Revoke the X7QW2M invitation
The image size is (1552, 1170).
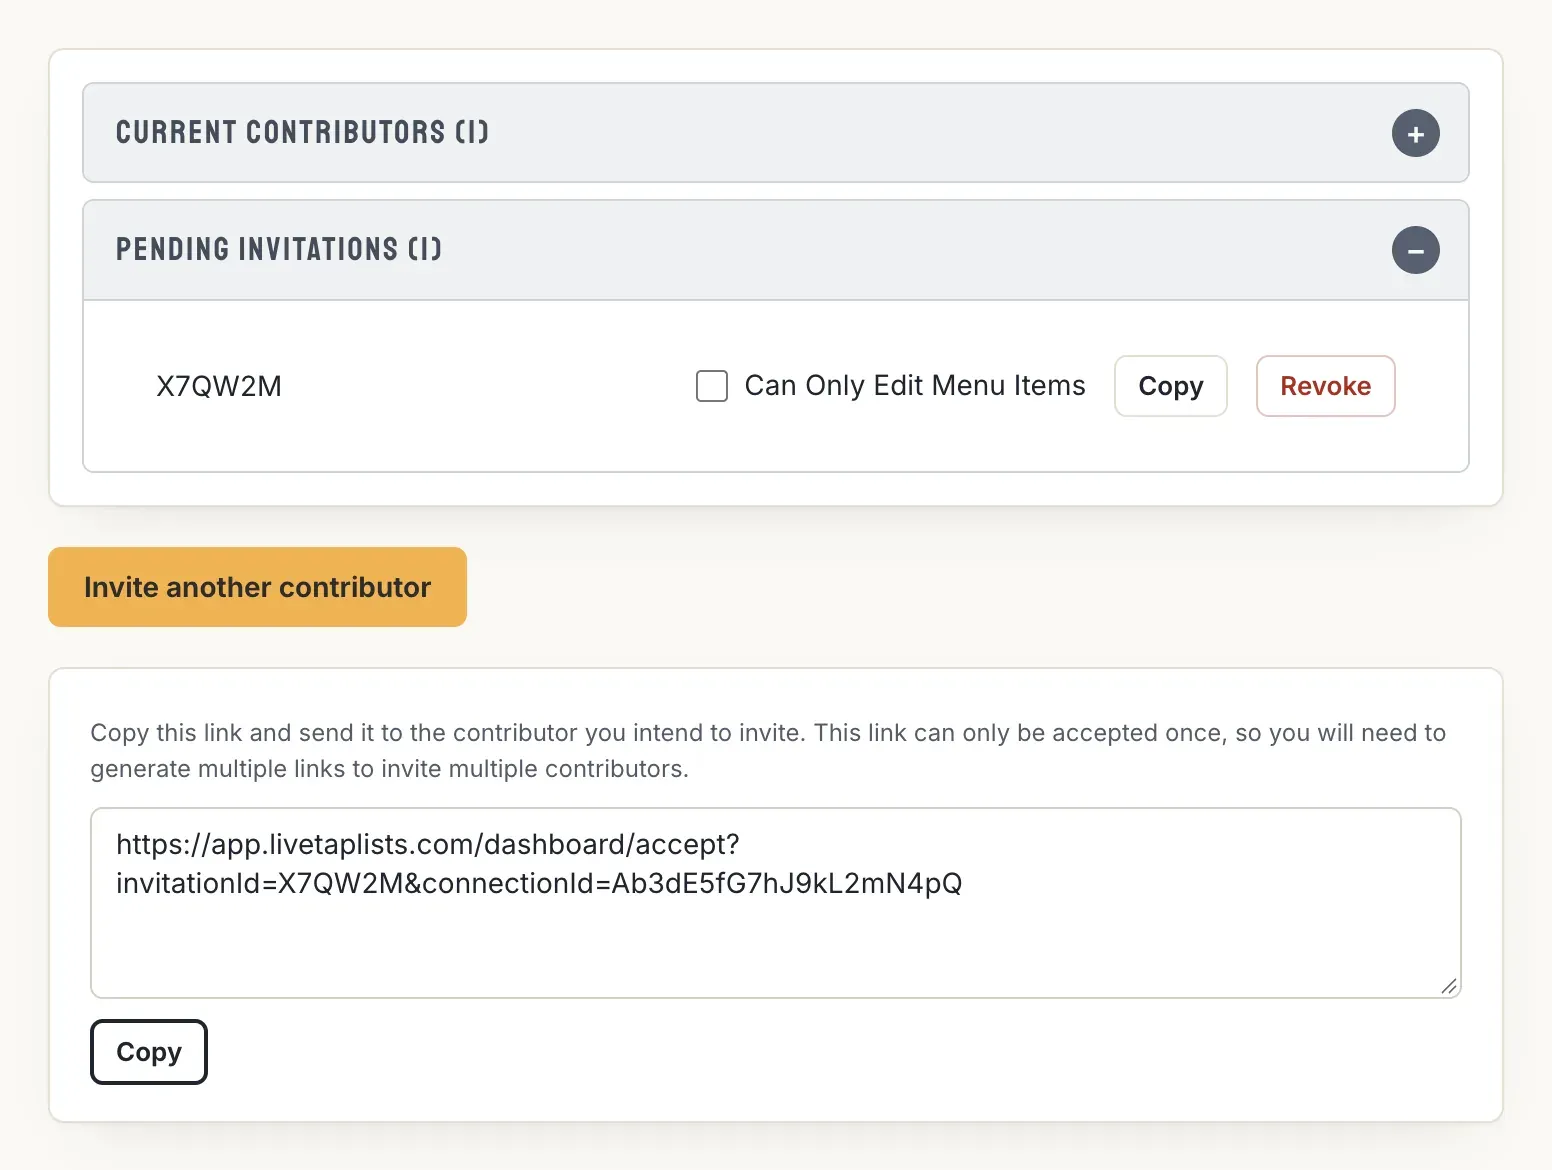coord(1325,386)
